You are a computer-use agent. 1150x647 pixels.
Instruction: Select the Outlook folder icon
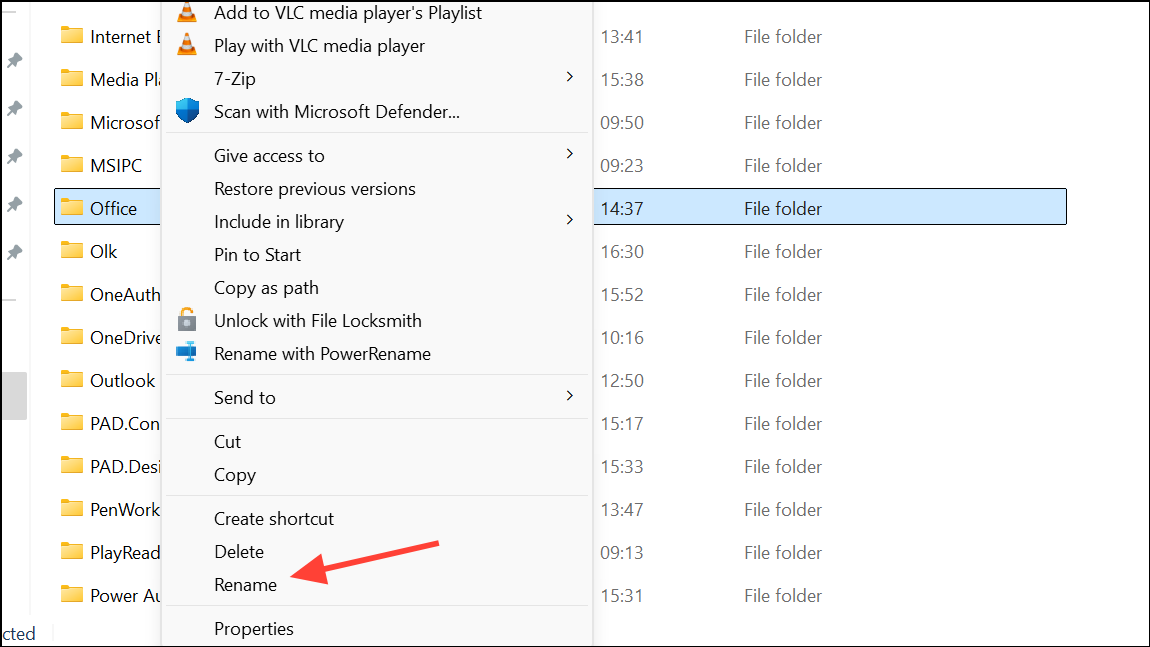[73, 380]
